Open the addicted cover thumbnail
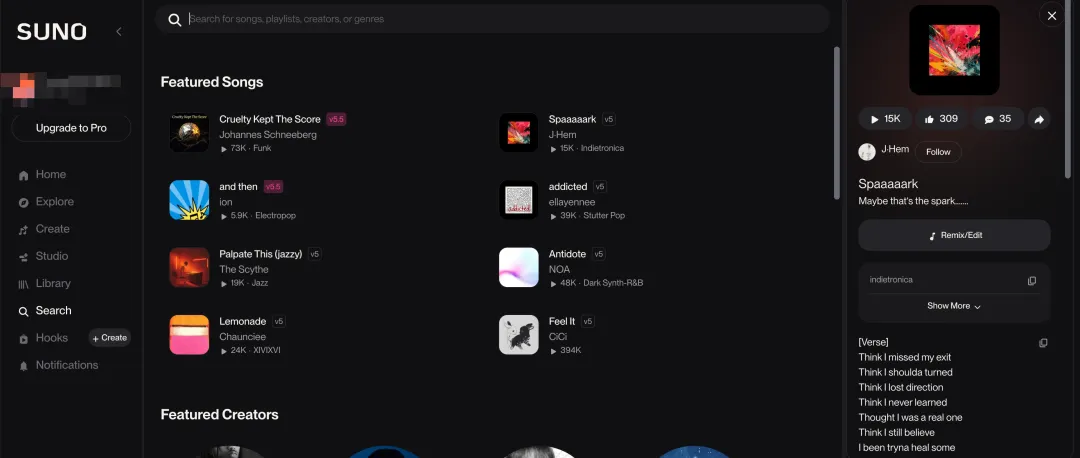Screen dimensions: 1080x458 519,200
